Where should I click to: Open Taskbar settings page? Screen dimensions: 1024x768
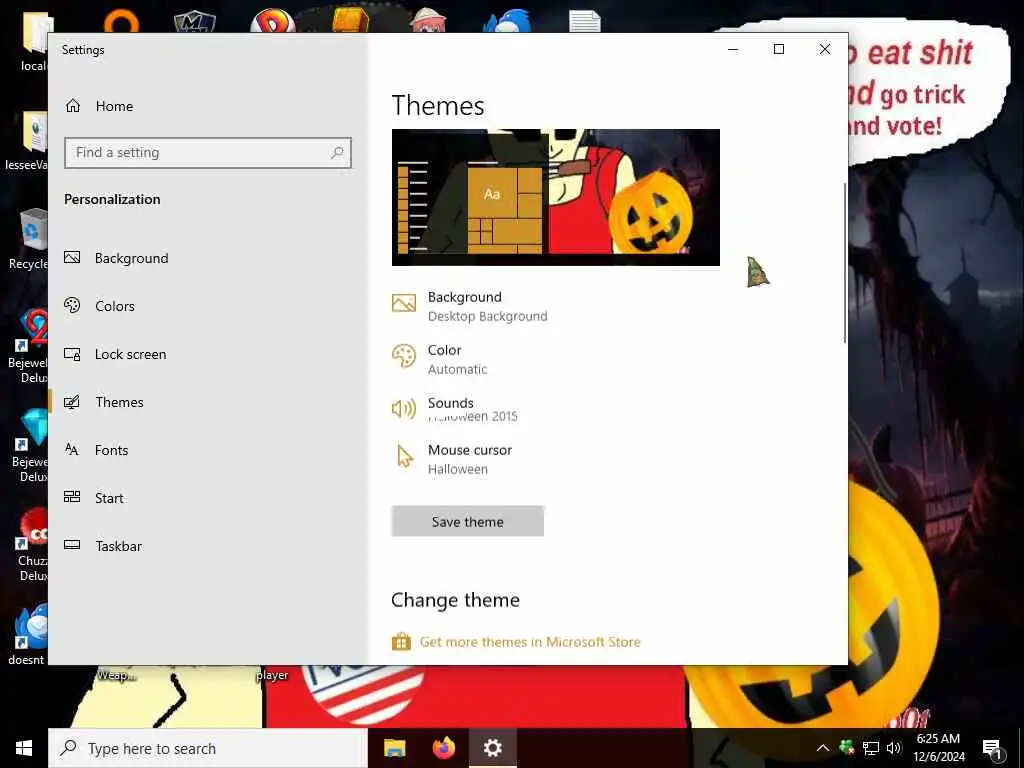[103, 546]
